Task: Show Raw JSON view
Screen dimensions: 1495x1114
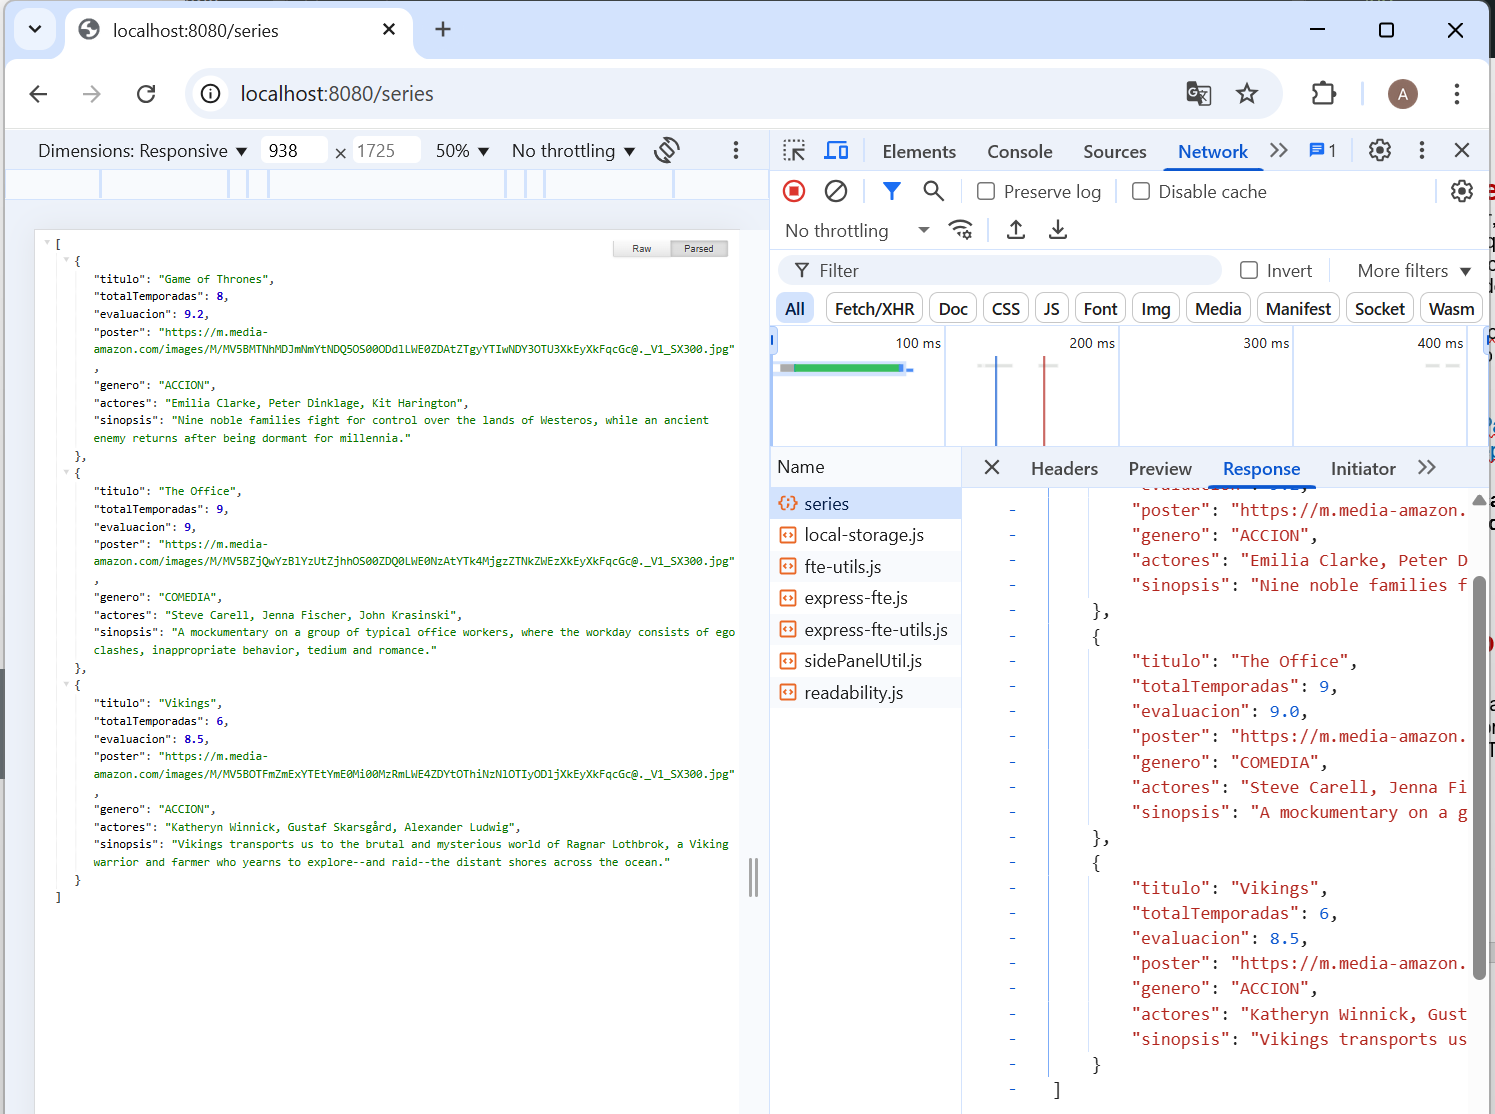Action: pos(642,249)
